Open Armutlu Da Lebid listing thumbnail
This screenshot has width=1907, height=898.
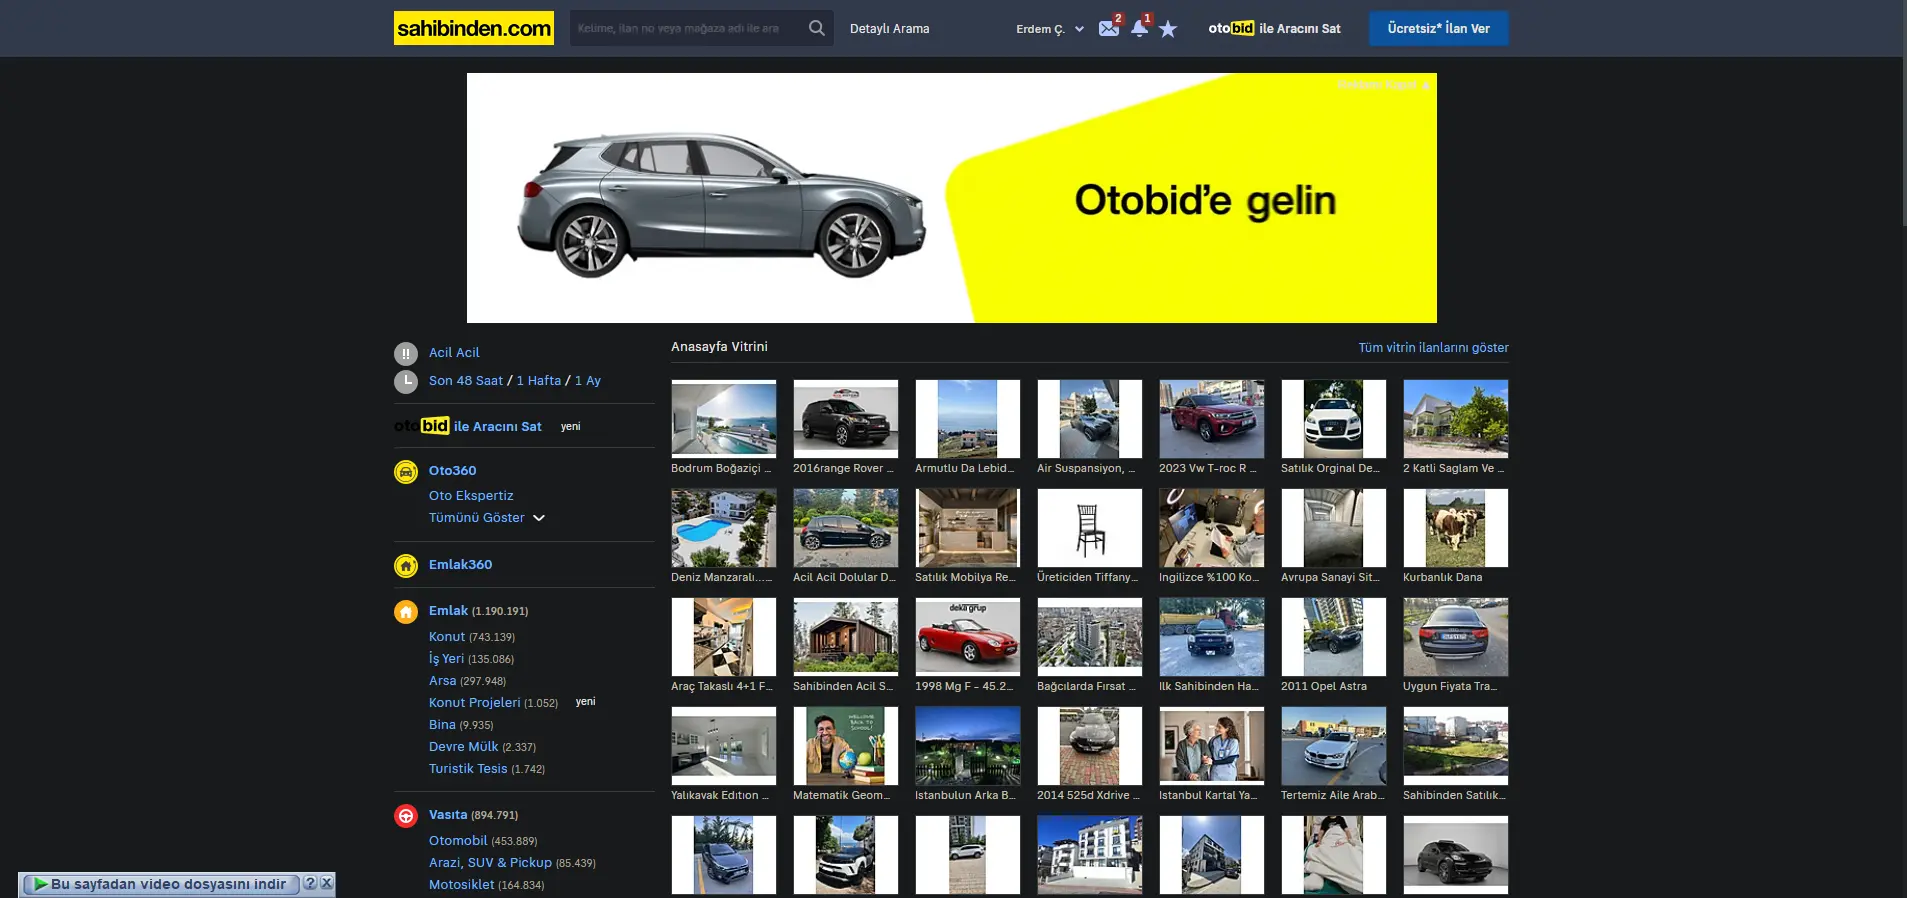968,419
